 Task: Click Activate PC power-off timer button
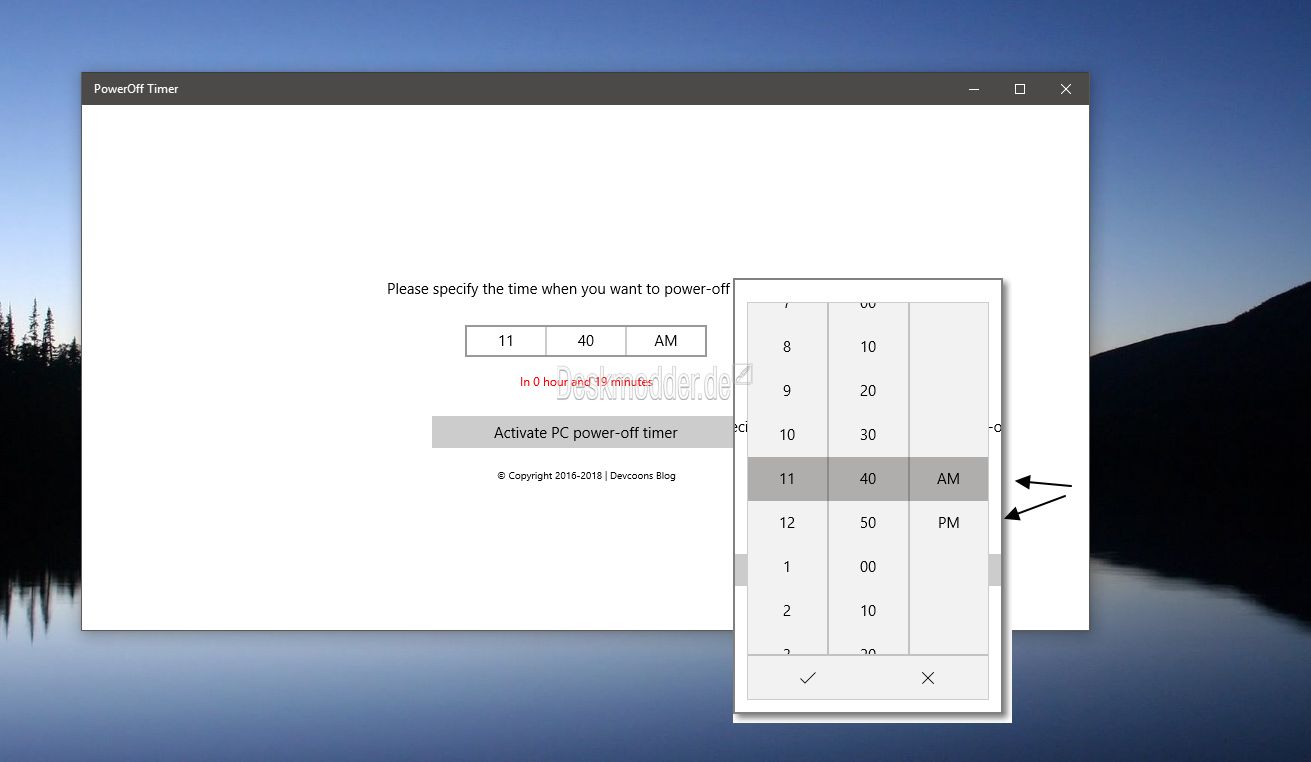(585, 433)
